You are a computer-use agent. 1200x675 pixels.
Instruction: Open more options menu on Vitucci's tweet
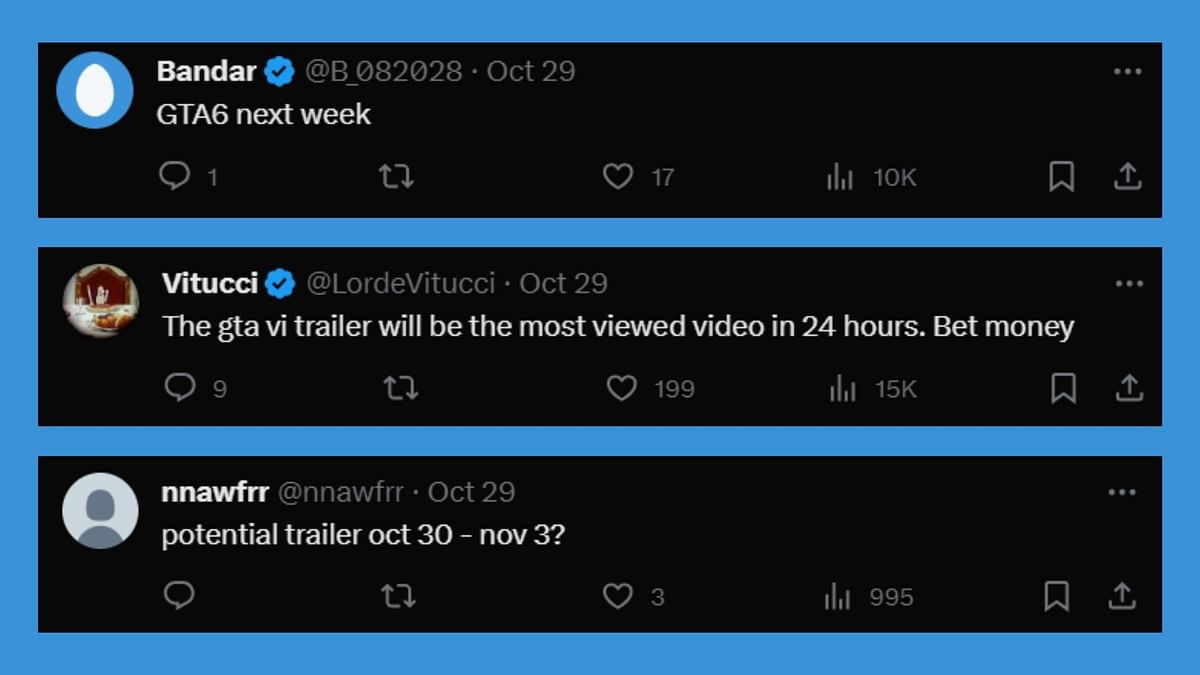point(1129,284)
